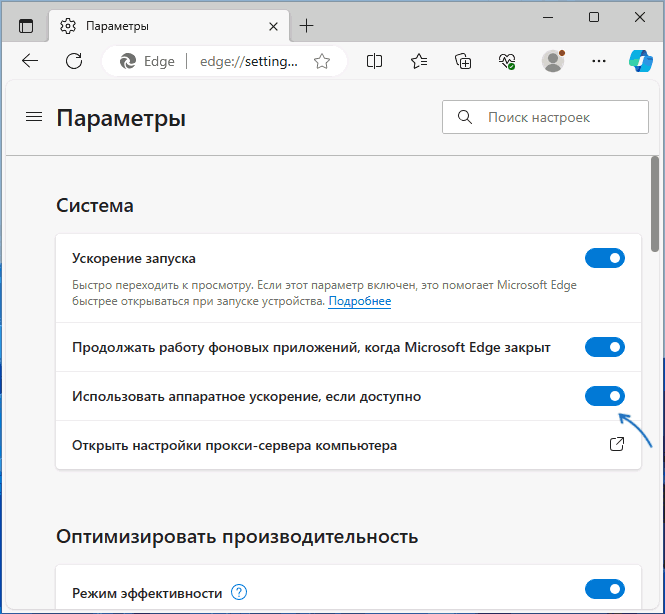Close the Параметры tab
Viewport: 665px width, 614px height.
point(274,27)
